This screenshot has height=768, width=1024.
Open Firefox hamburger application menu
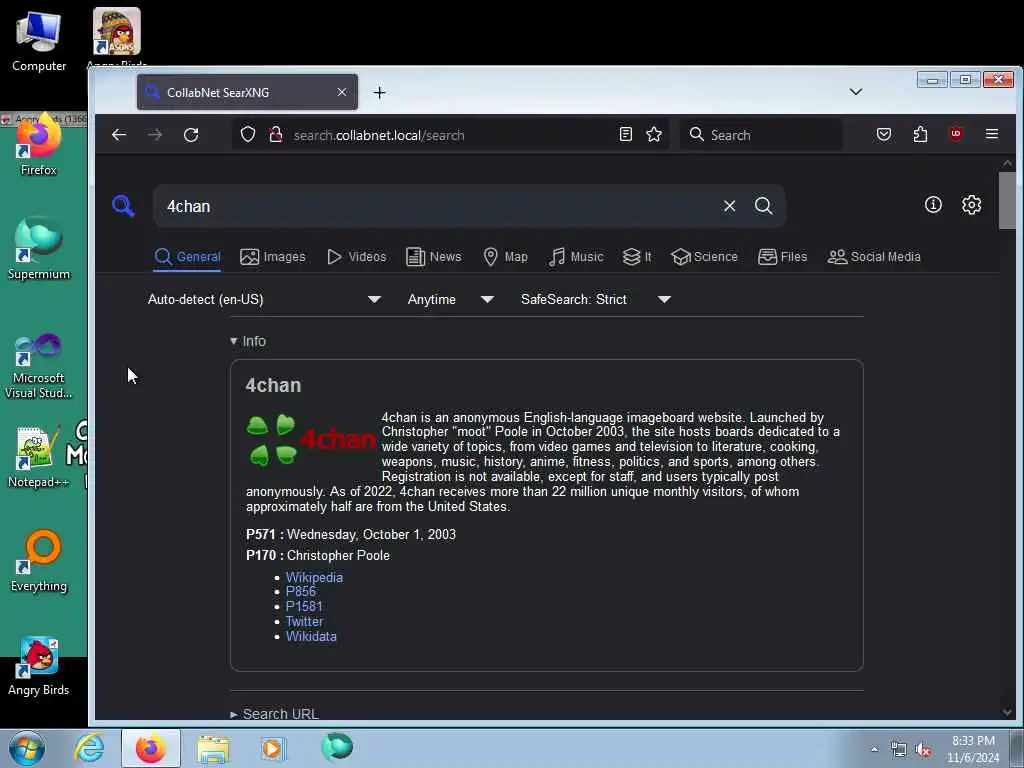(x=992, y=134)
